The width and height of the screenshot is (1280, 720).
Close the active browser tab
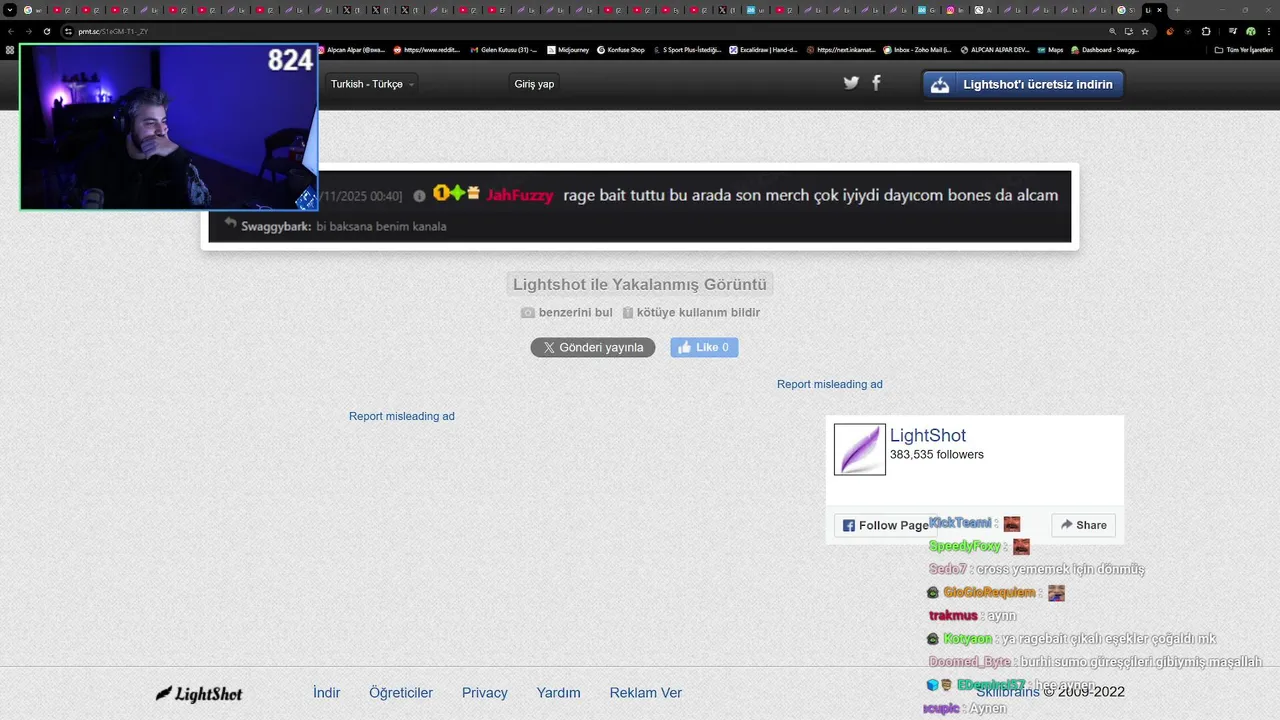click(1160, 10)
